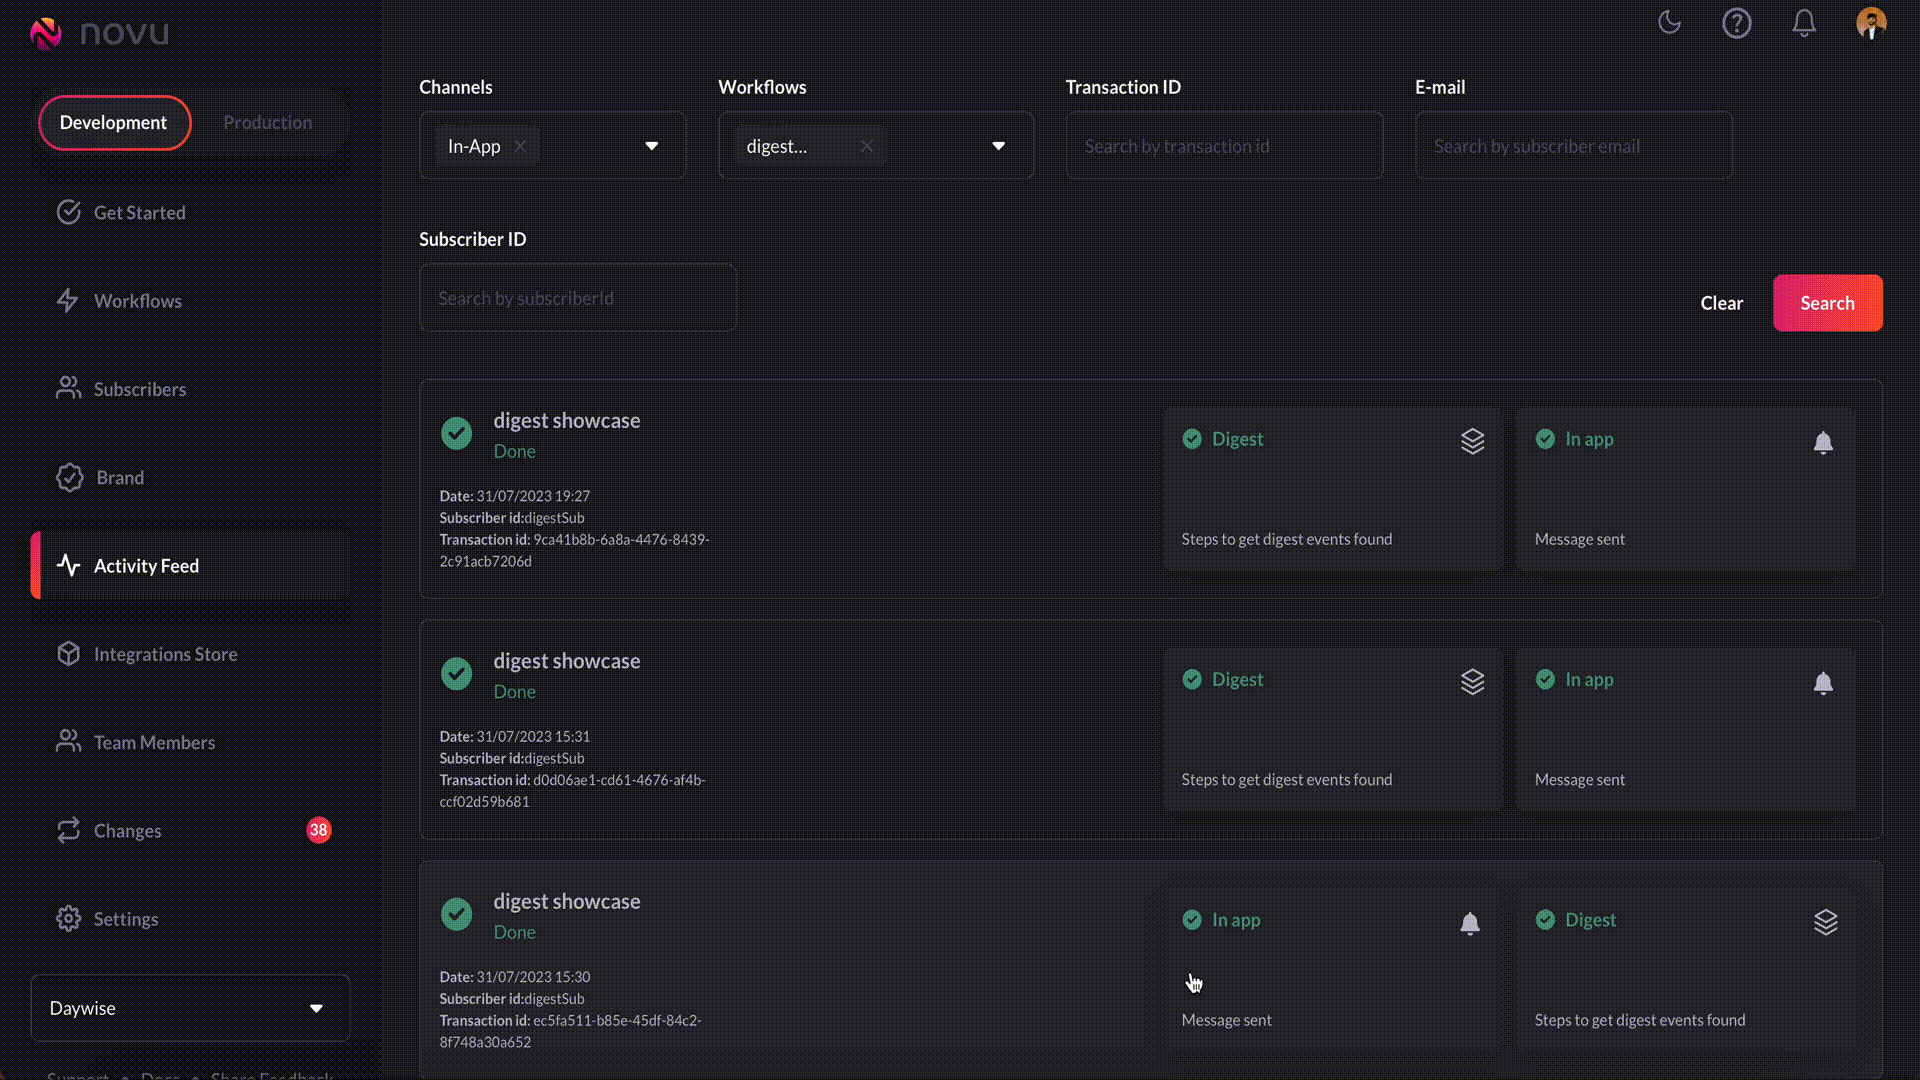Click the green check icon of first activity
The image size is (1920, 1080).
[457, 433]
